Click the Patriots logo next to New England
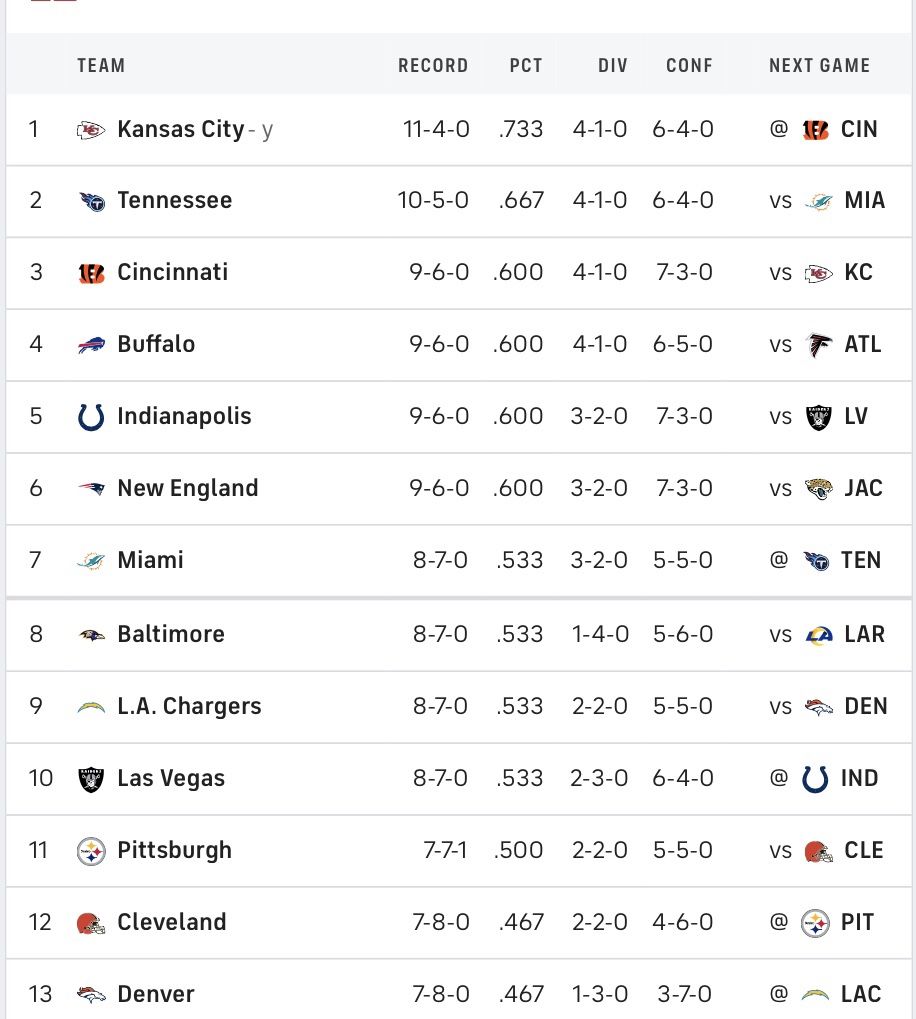 pos(91,489)
